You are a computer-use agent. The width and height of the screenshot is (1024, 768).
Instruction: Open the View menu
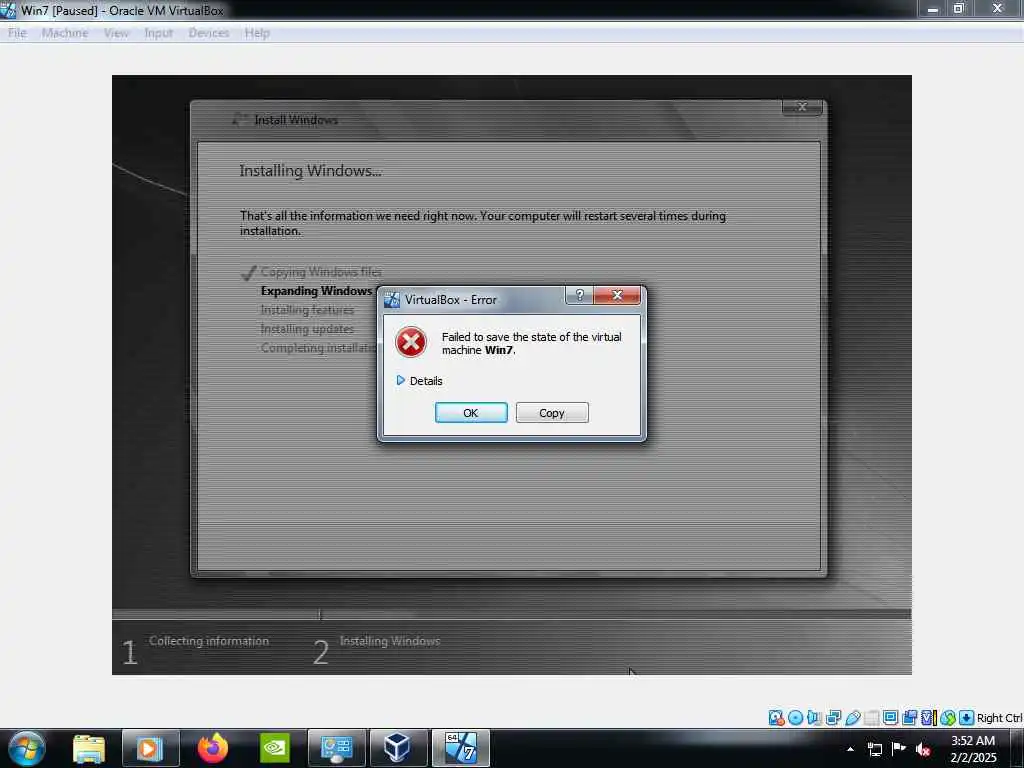[x=116, y=33]
